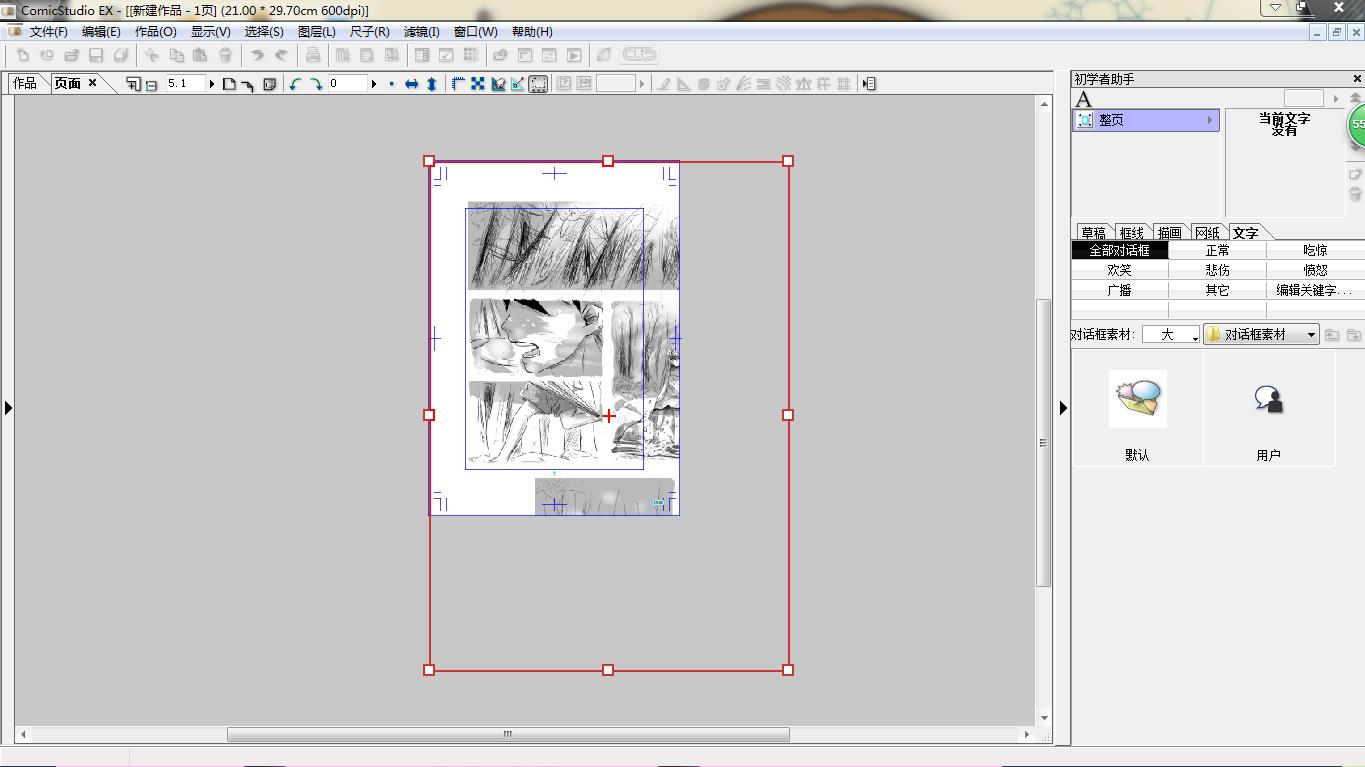1365x767 pixels.
Task: Toggle the page frame display icon
Action: [538, 84]
